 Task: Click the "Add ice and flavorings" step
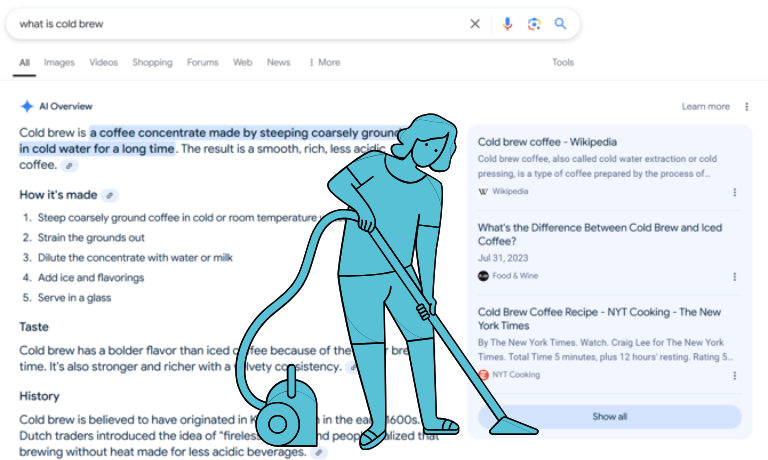click(91, 278)
